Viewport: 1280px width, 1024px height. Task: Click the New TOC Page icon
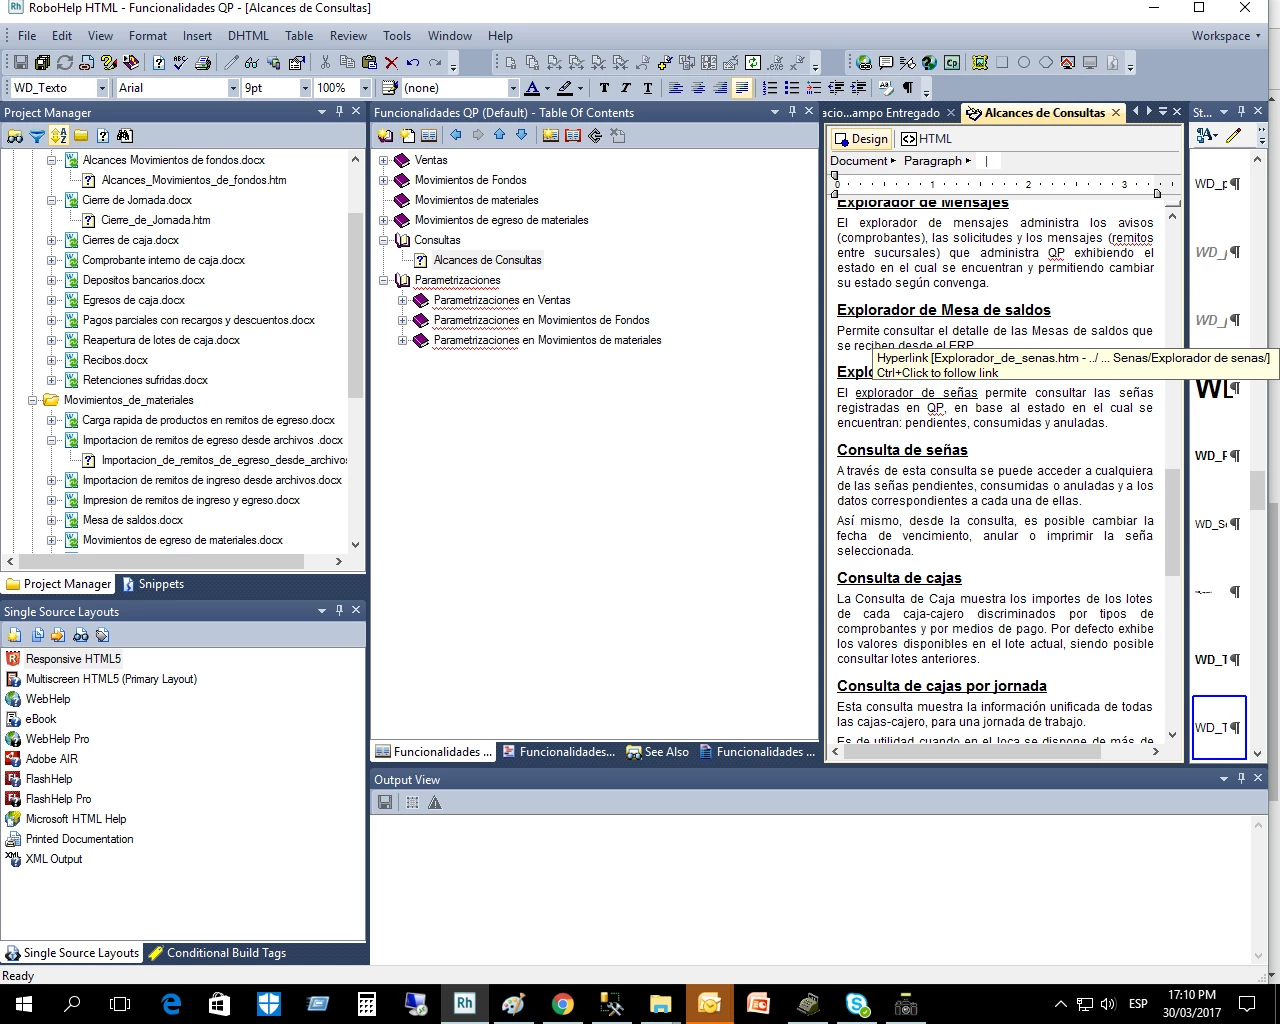coord(407,136)
